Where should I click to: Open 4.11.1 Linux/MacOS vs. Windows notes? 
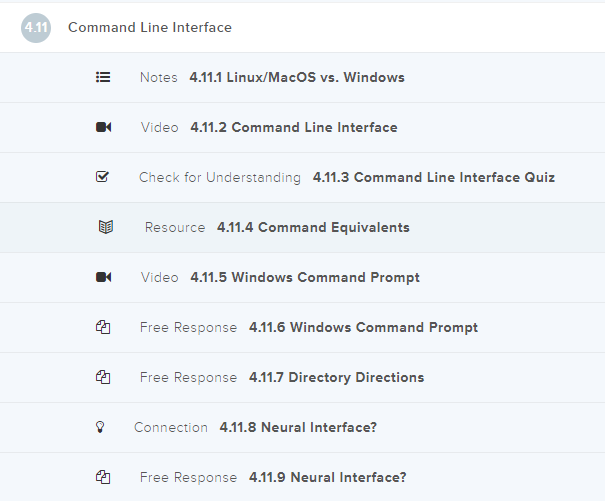[x=296, y=77]
